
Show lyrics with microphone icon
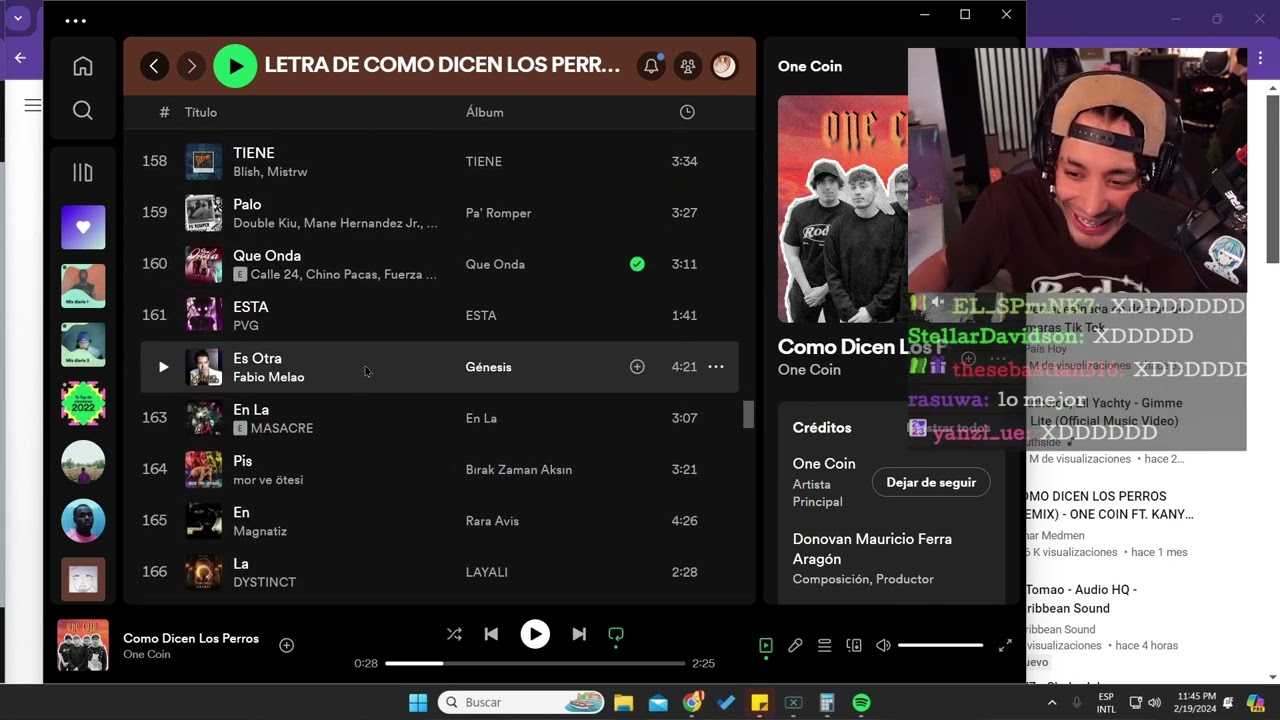coord(795,646)
